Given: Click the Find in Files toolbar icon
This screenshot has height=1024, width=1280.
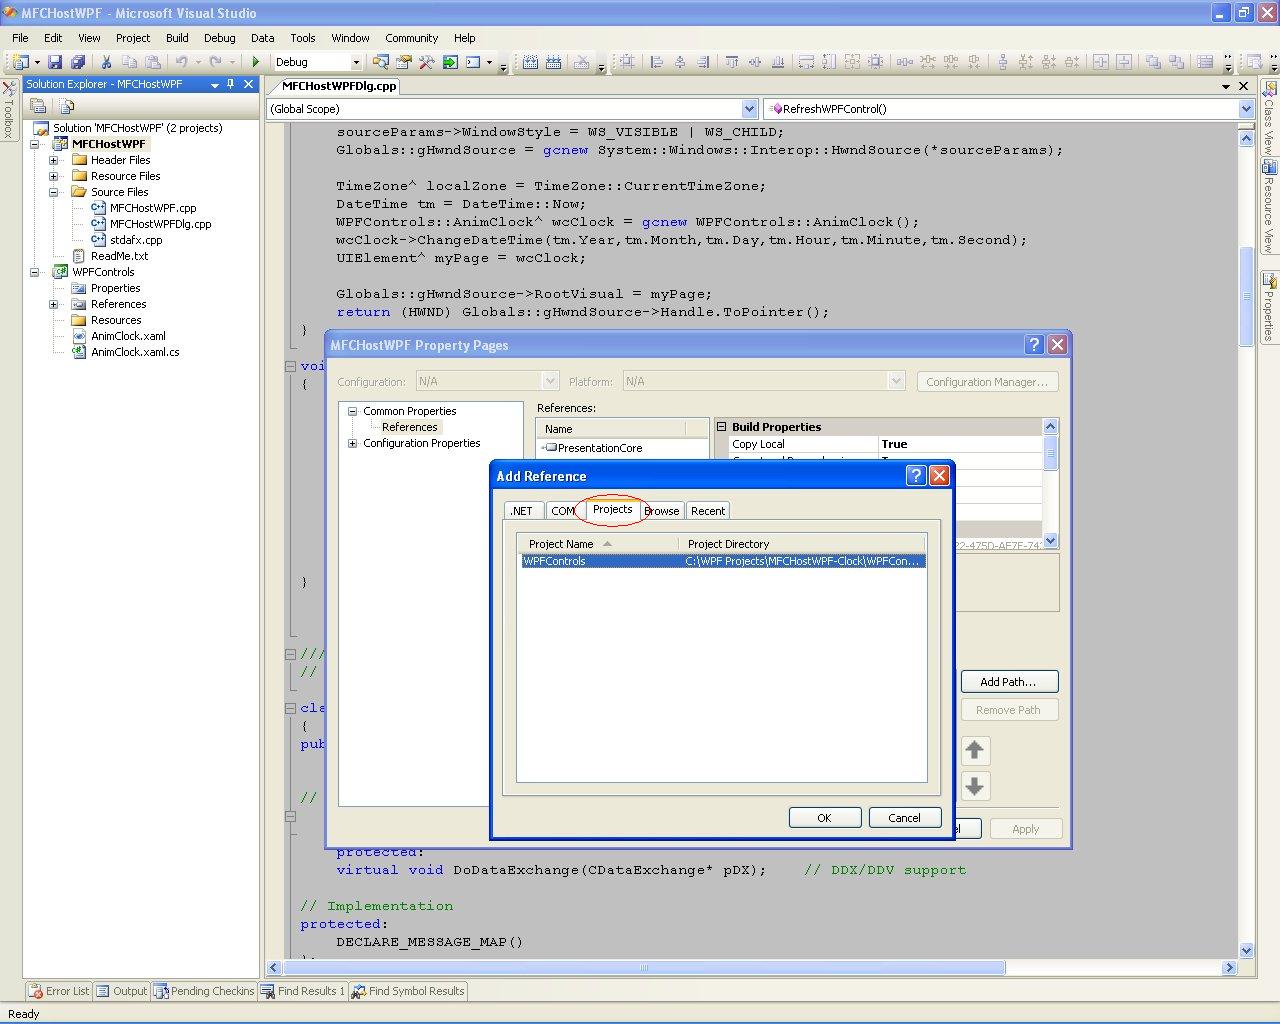Looking at the screenshot, I should (380, 62).
